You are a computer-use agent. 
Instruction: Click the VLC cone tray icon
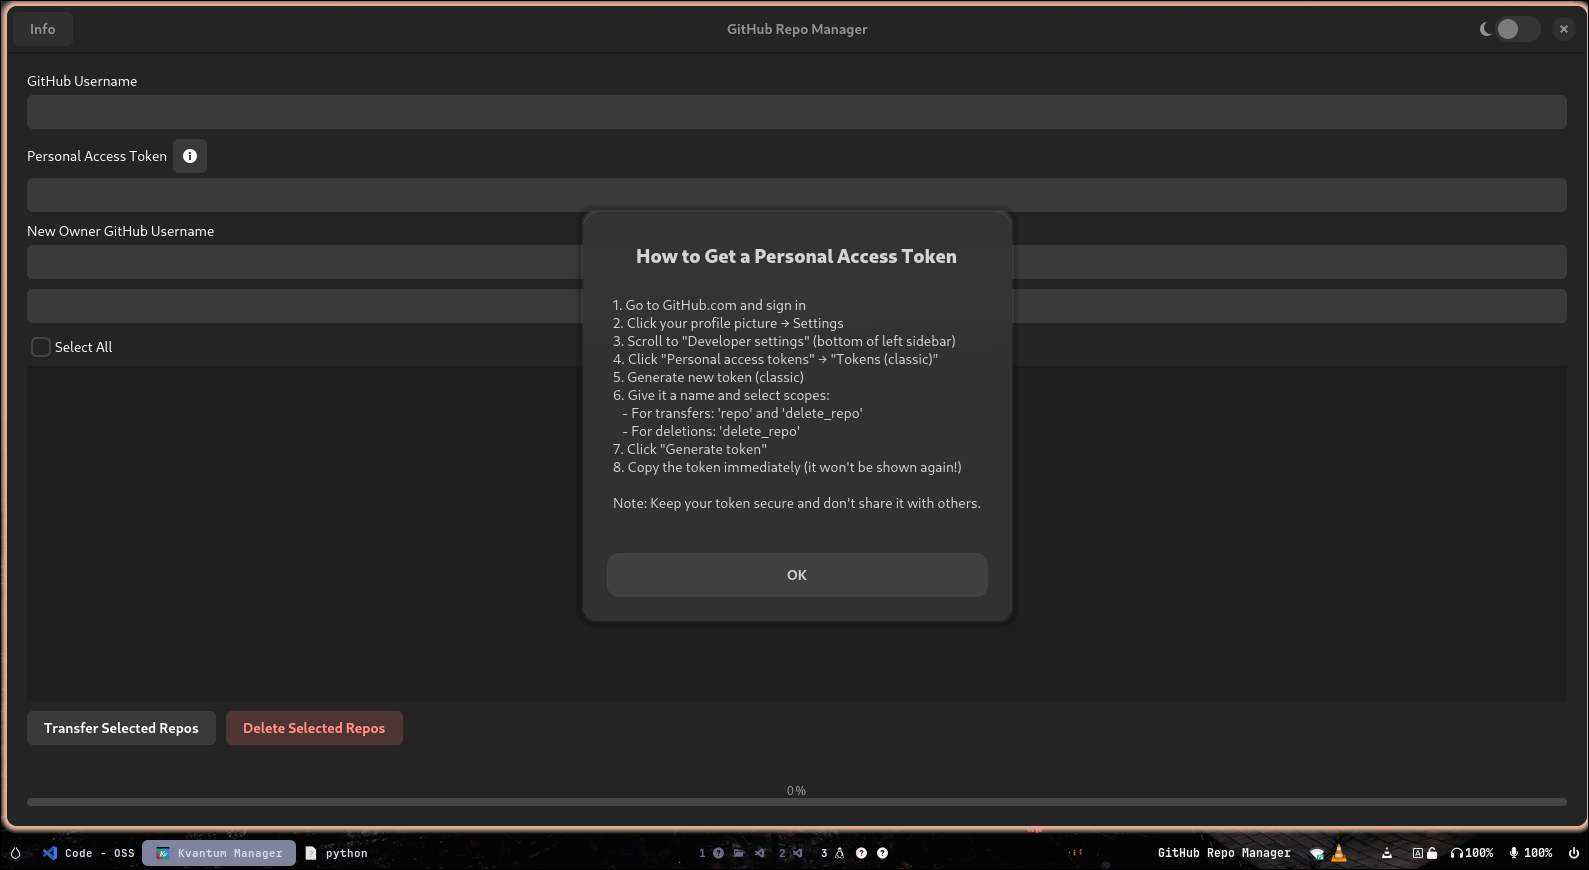pos(1339,853)
